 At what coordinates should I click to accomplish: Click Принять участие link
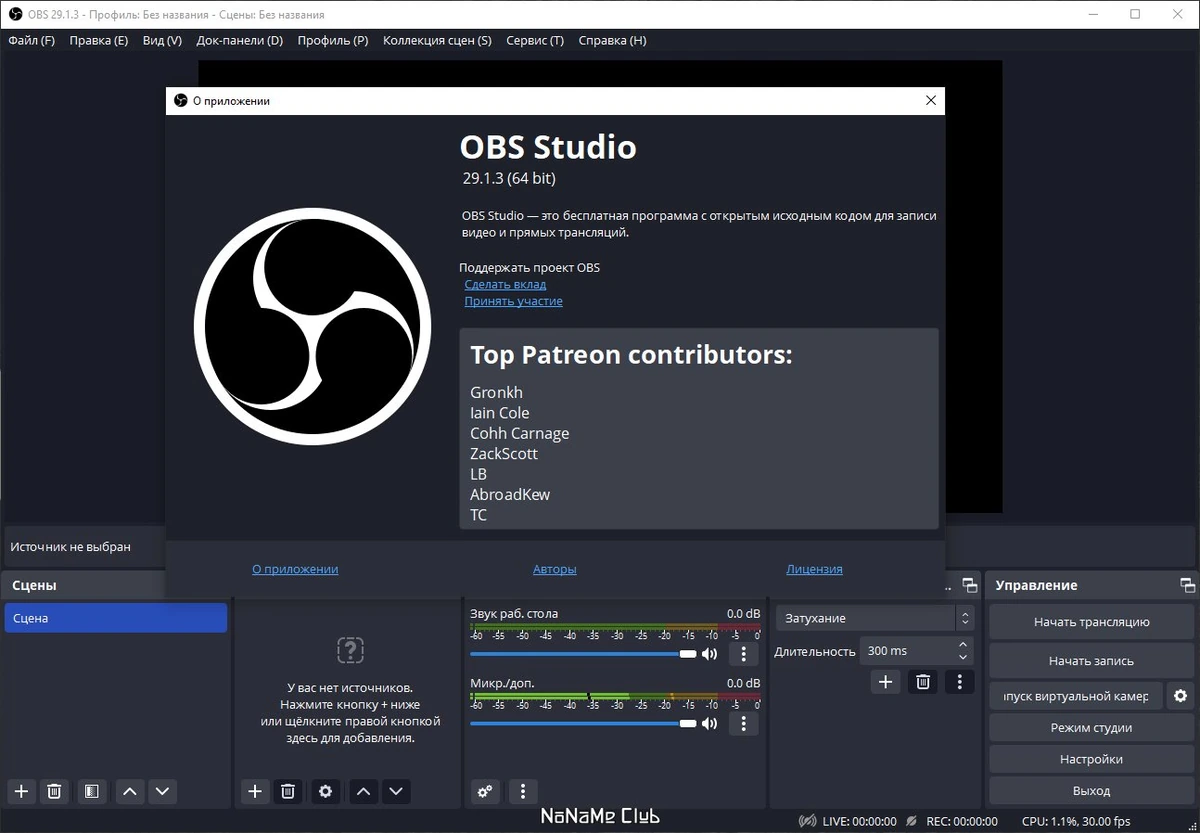coord(513,301)
